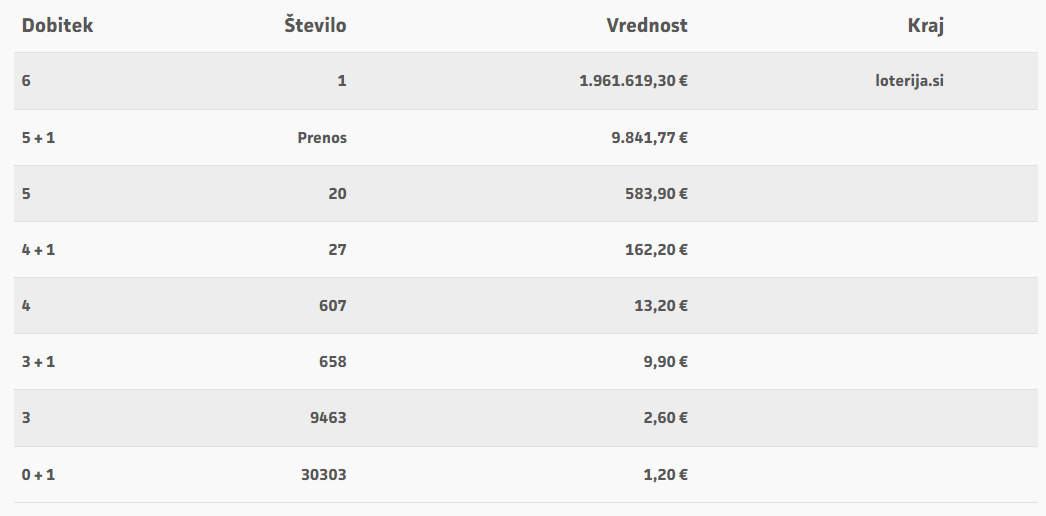Click the count 658

click(333, 362)
